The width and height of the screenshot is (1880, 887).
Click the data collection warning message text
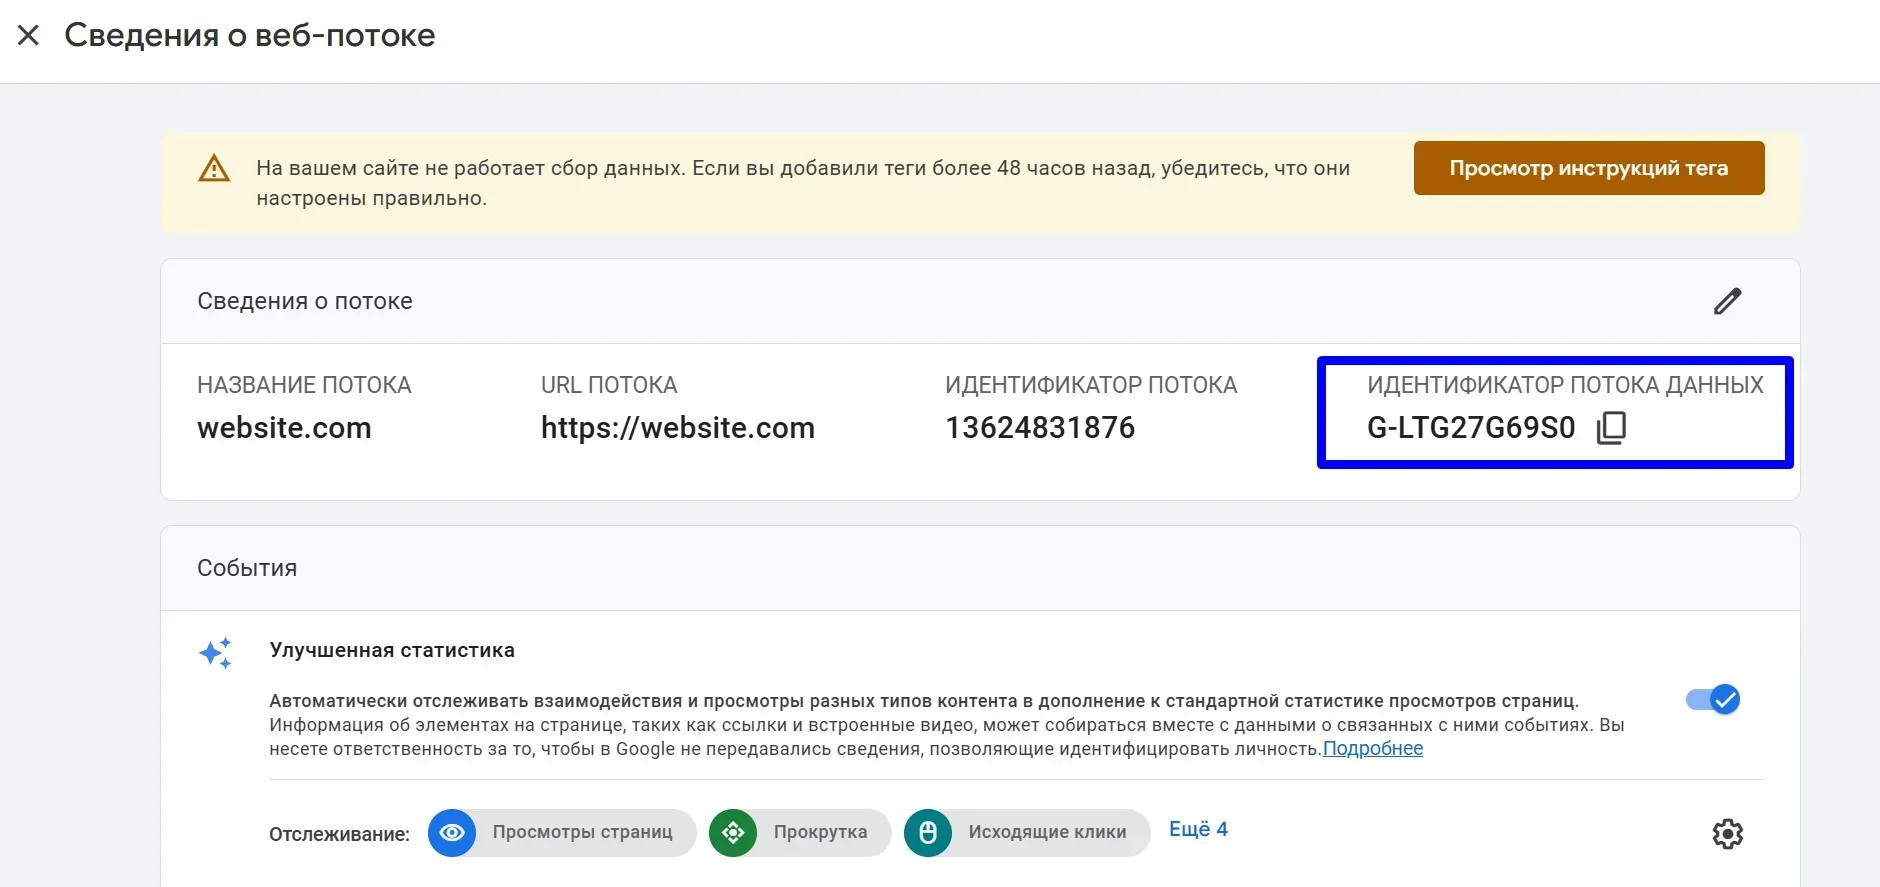click(803, 183)
